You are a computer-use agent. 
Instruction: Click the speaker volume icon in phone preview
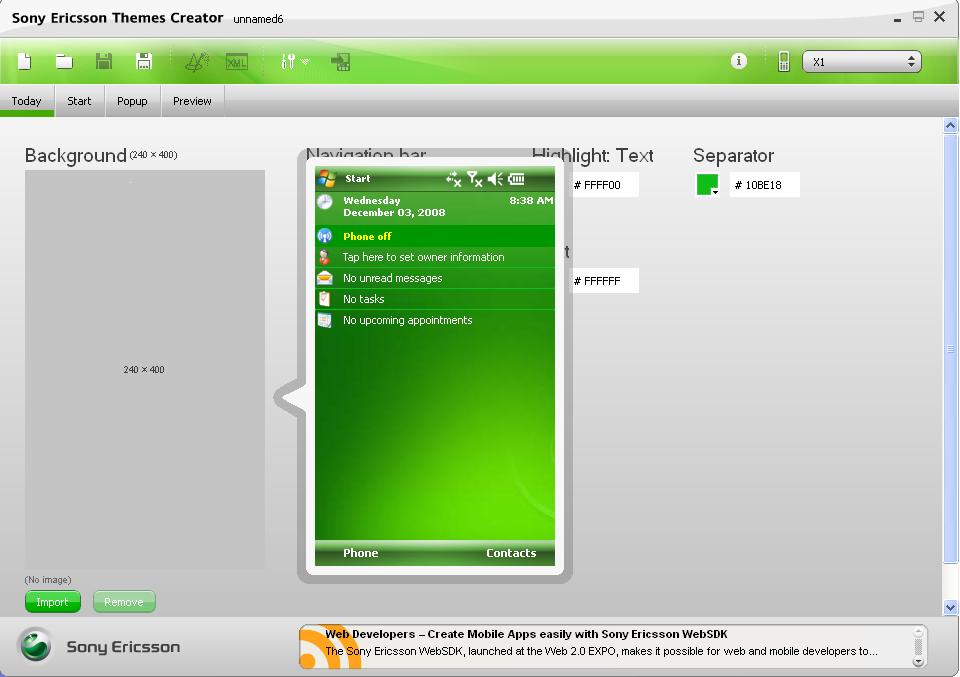point(495,179)
